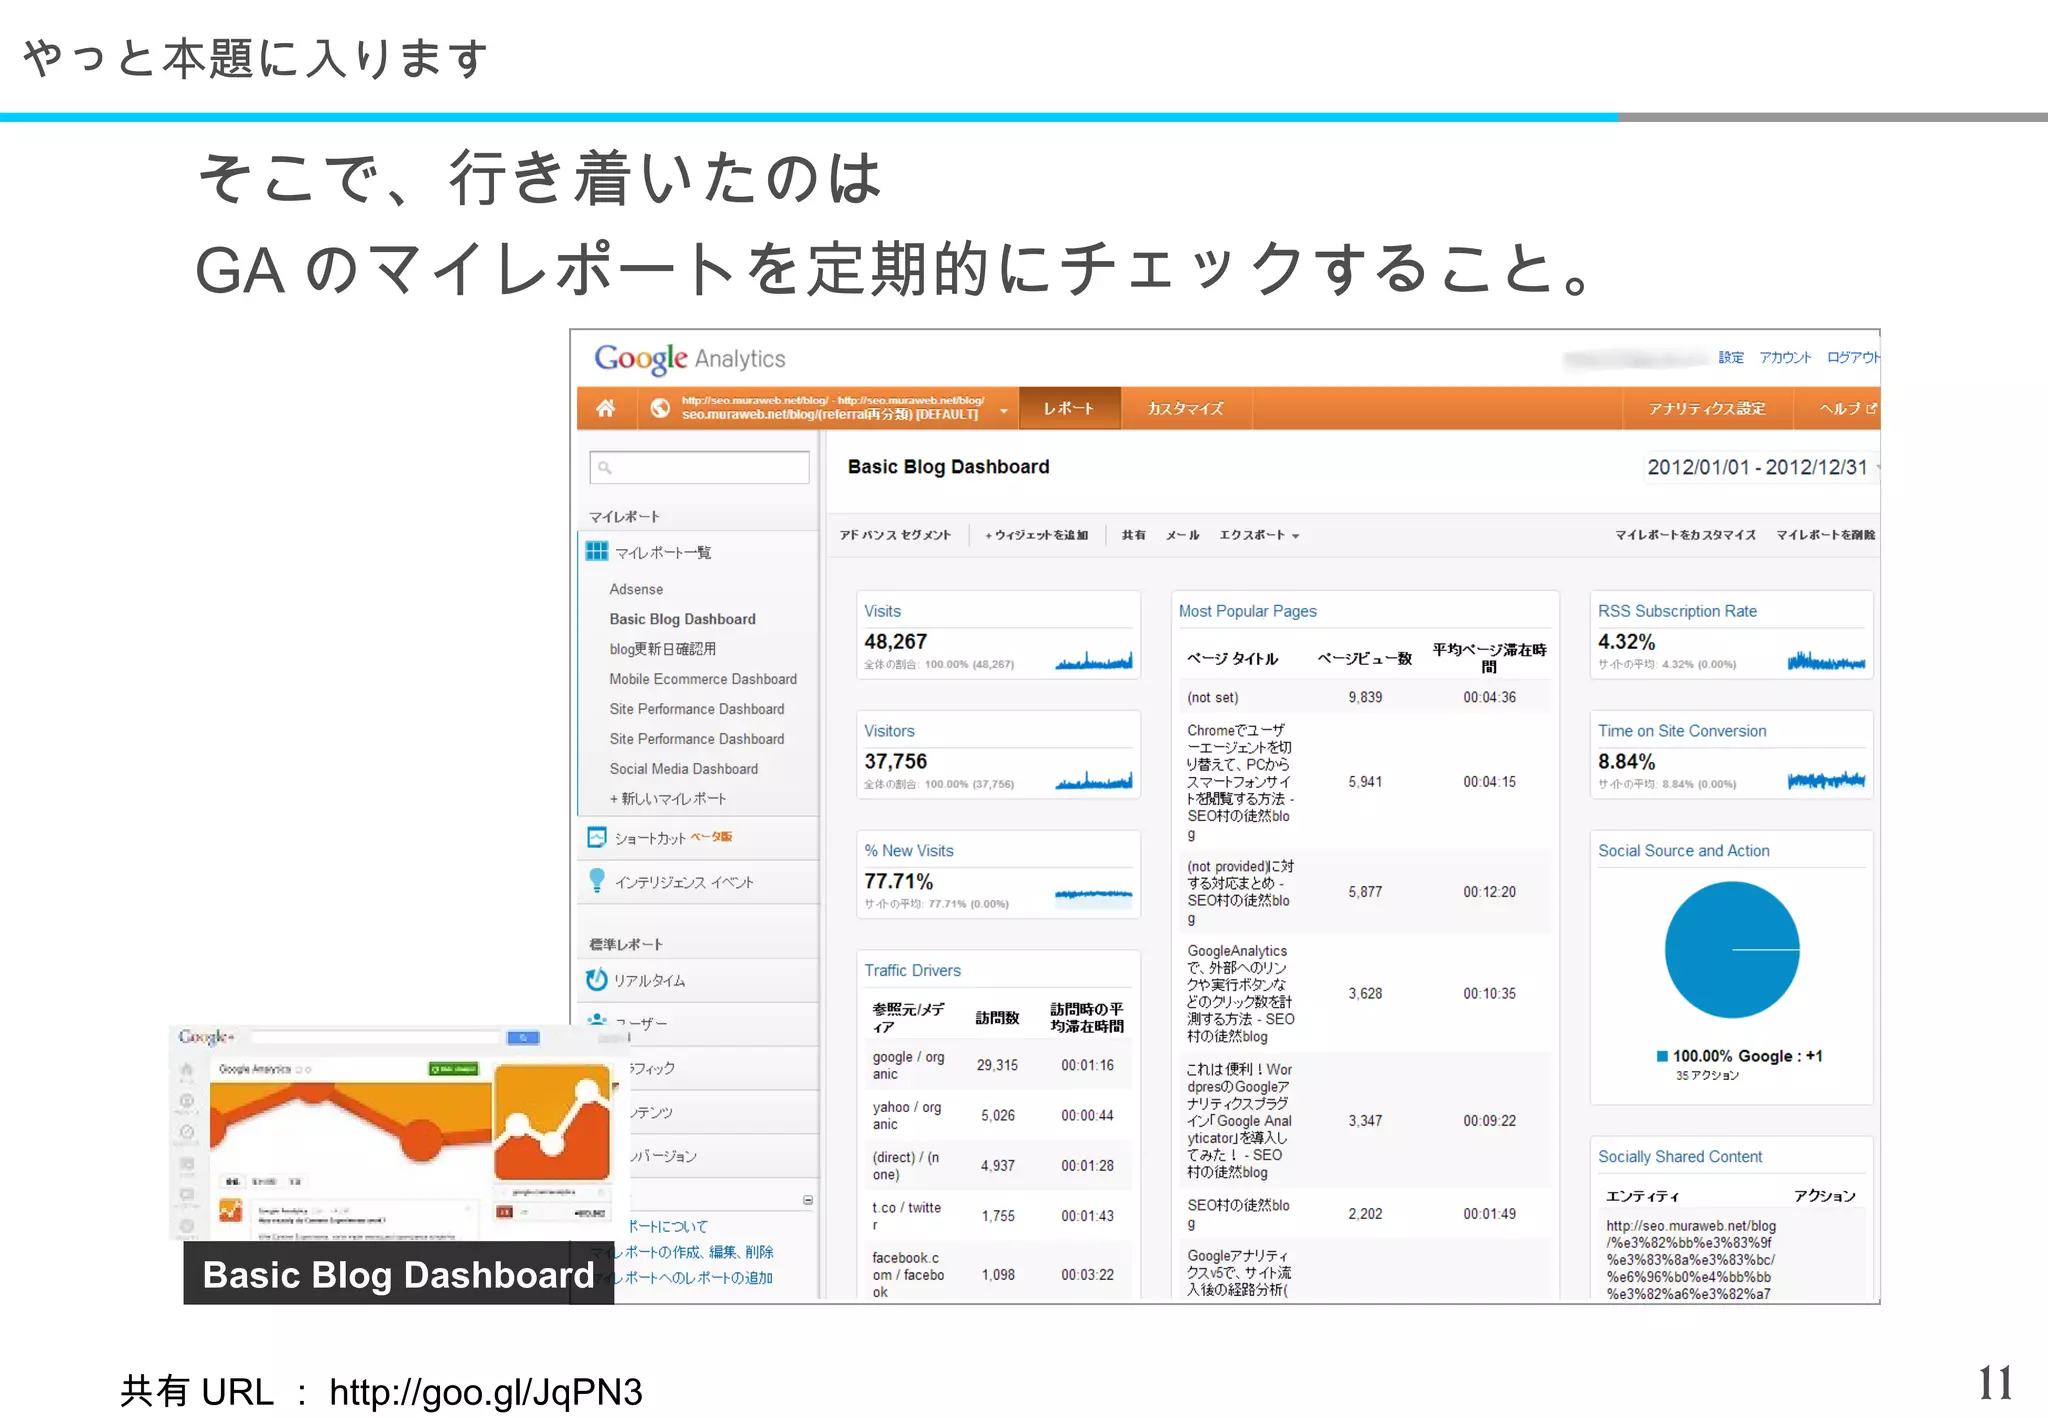Click the 5,941 pageviews cell
This screenshot has height=1418, width=2048.
pos(1365,782)
